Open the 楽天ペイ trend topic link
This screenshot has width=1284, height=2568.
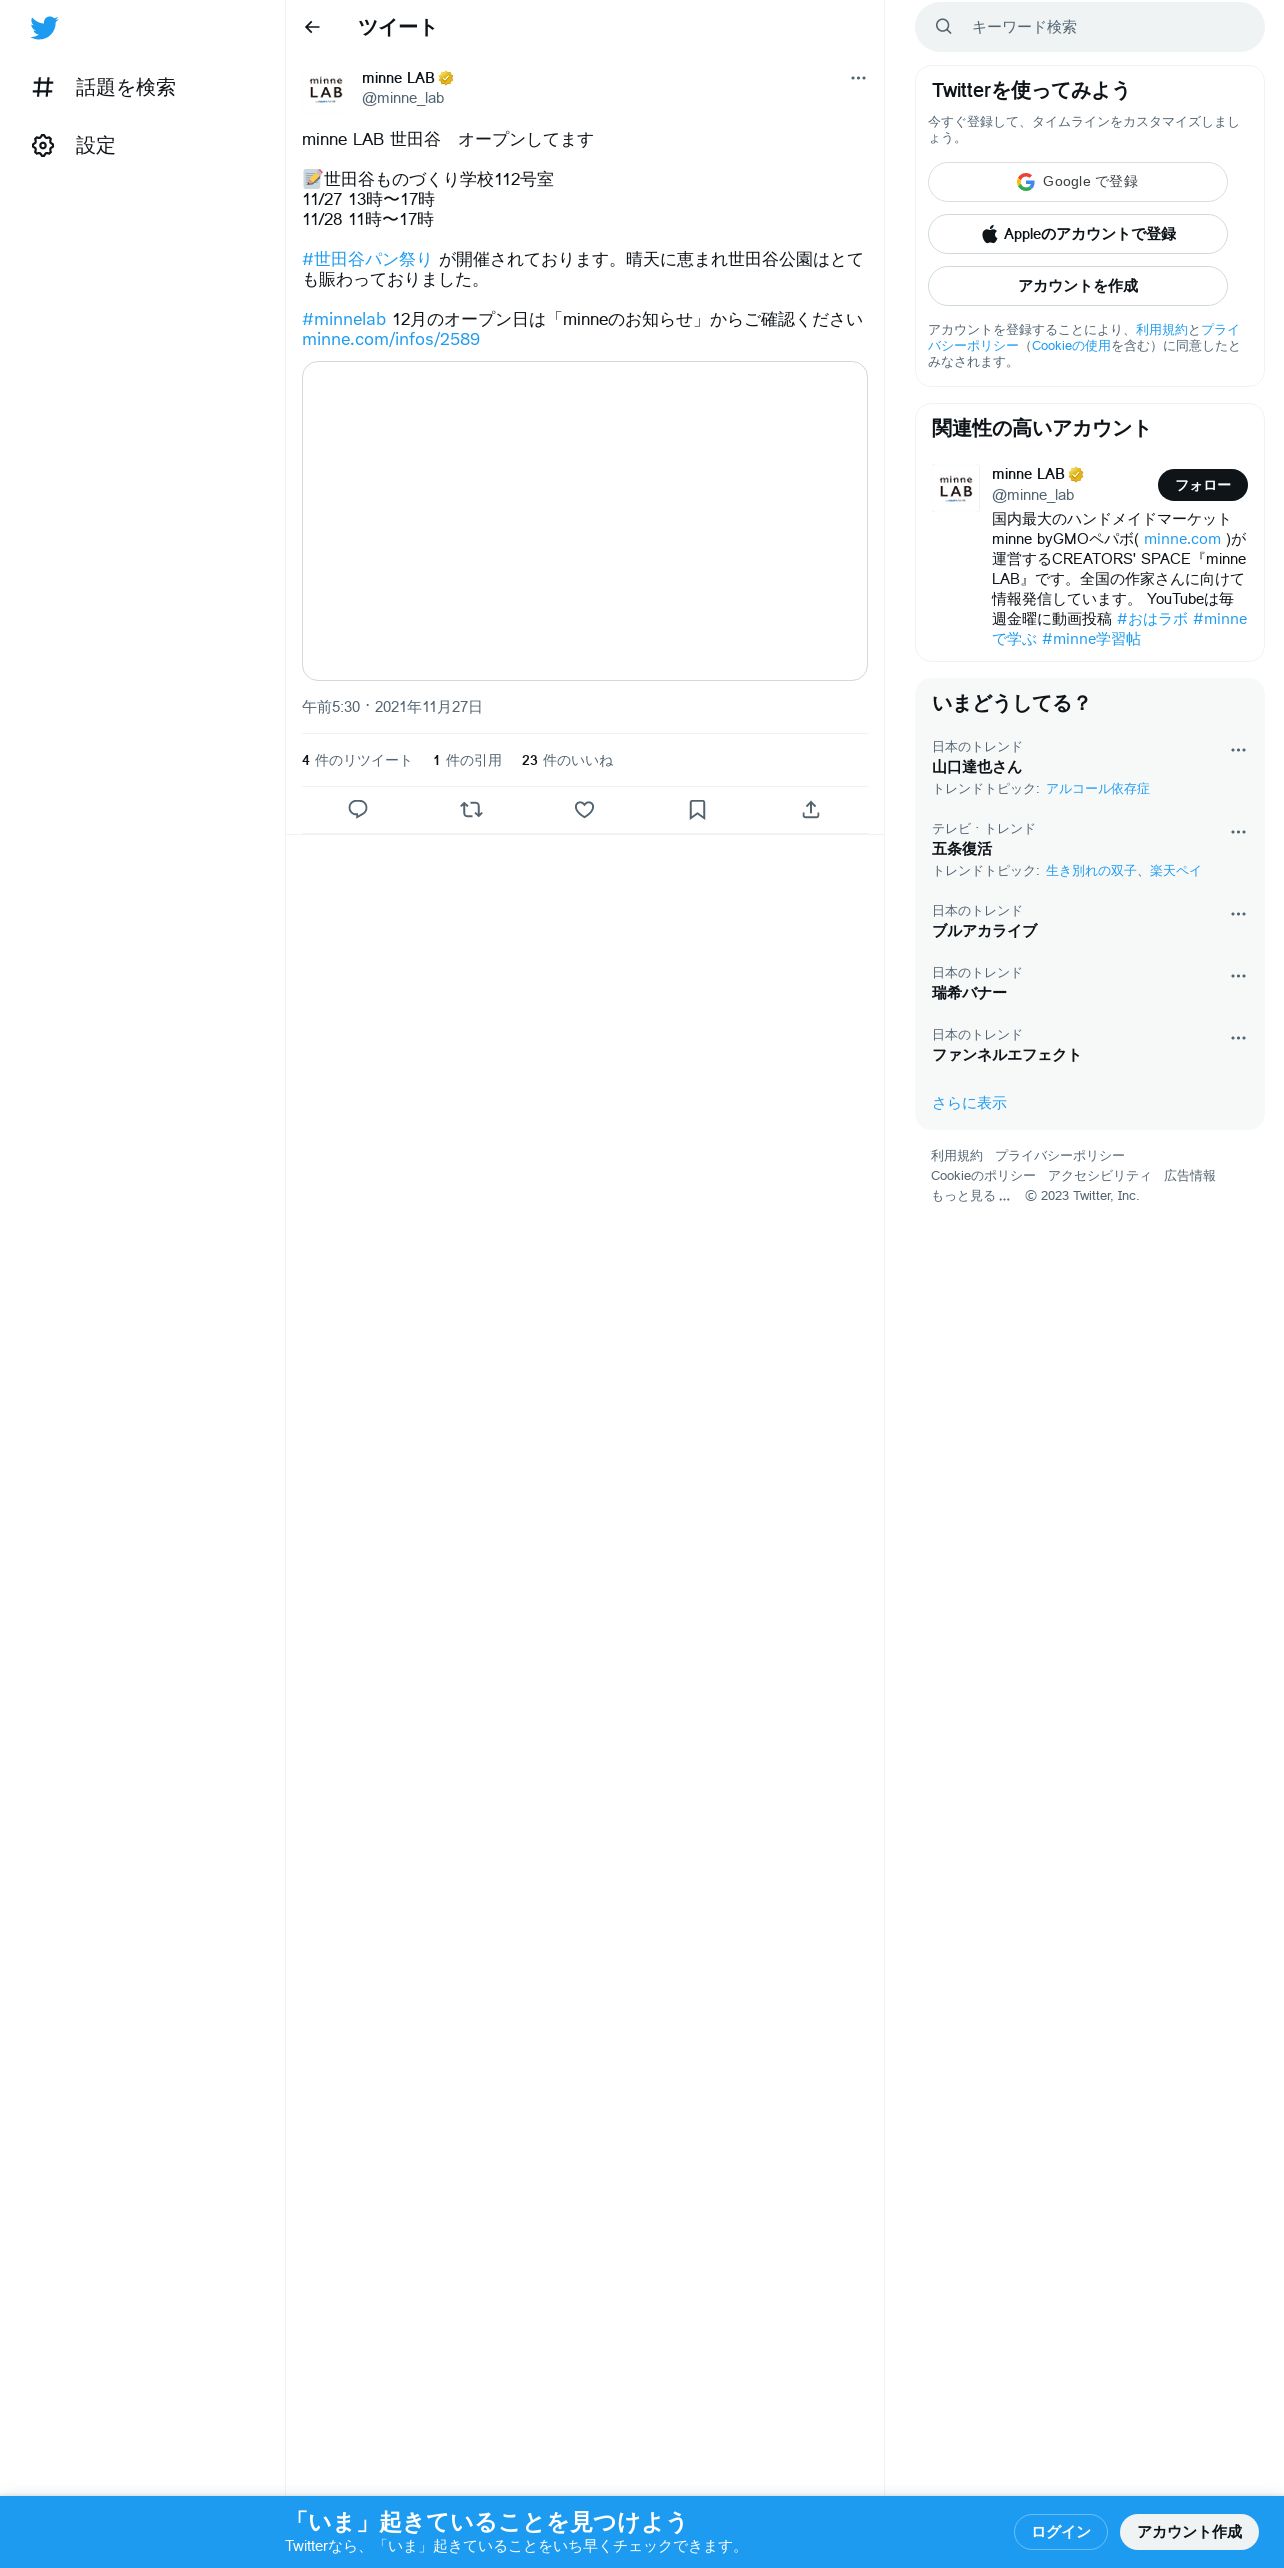[1175, 871]
